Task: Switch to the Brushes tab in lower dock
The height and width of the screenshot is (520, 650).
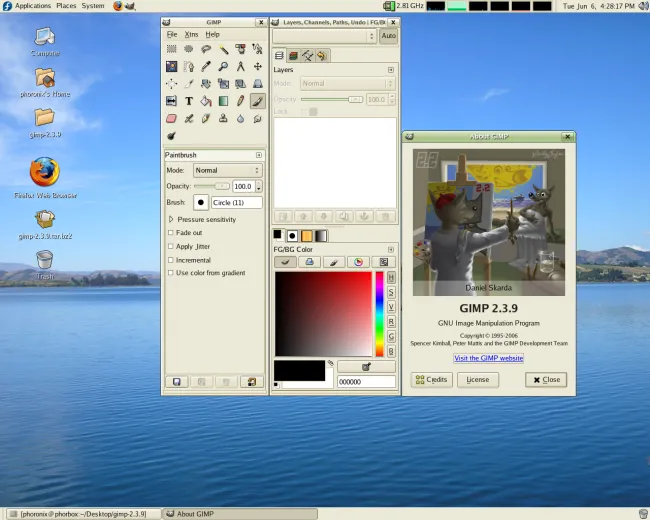Action: point(292,236)
